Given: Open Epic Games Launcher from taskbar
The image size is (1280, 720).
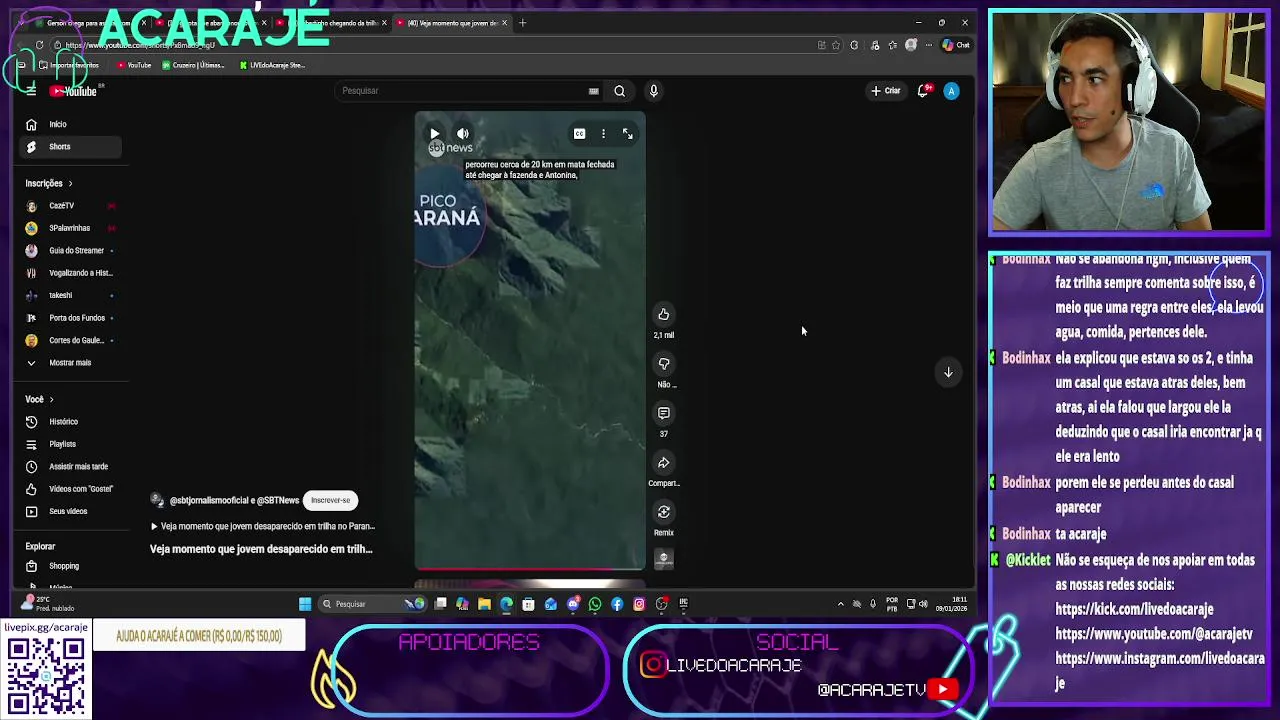Looking at the screenshot, I should click(x=683, y=604).
